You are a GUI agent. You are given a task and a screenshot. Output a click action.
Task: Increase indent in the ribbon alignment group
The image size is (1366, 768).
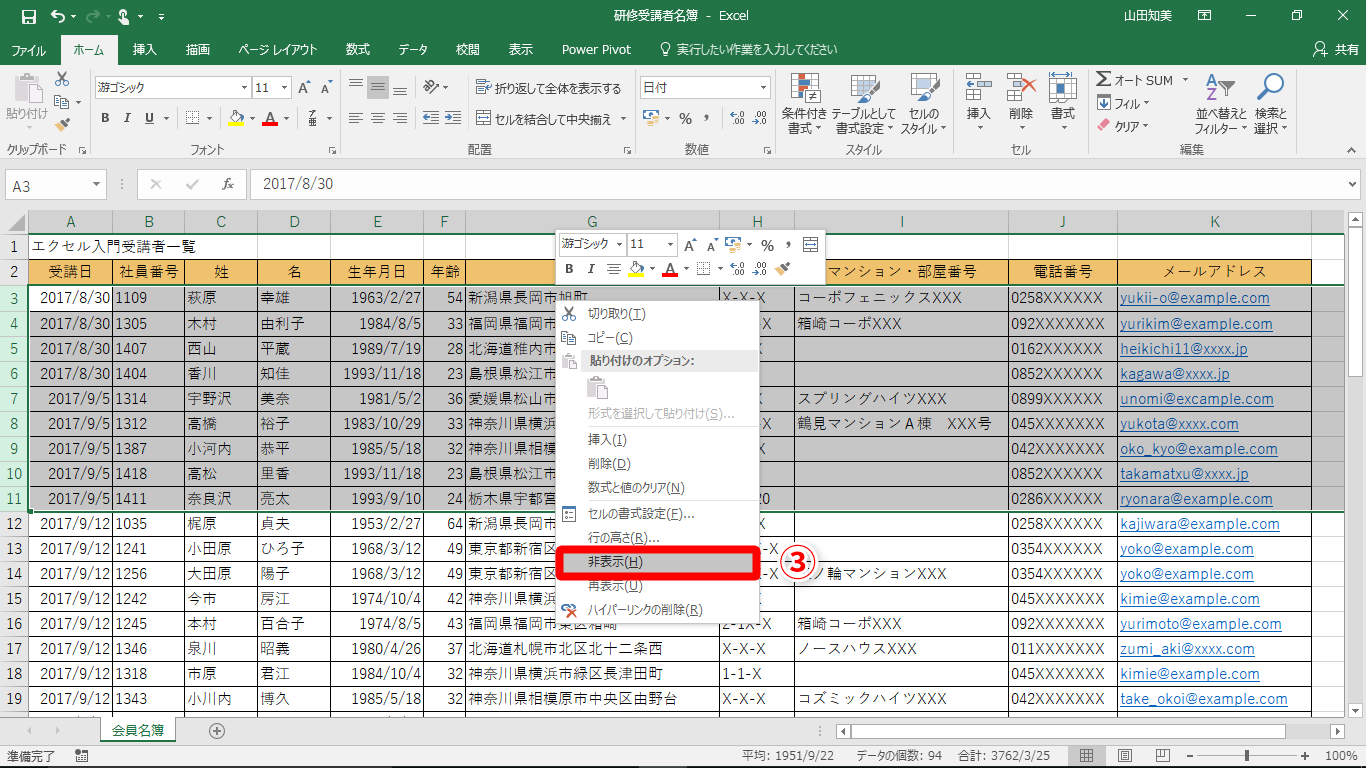[x=453, y=119]
